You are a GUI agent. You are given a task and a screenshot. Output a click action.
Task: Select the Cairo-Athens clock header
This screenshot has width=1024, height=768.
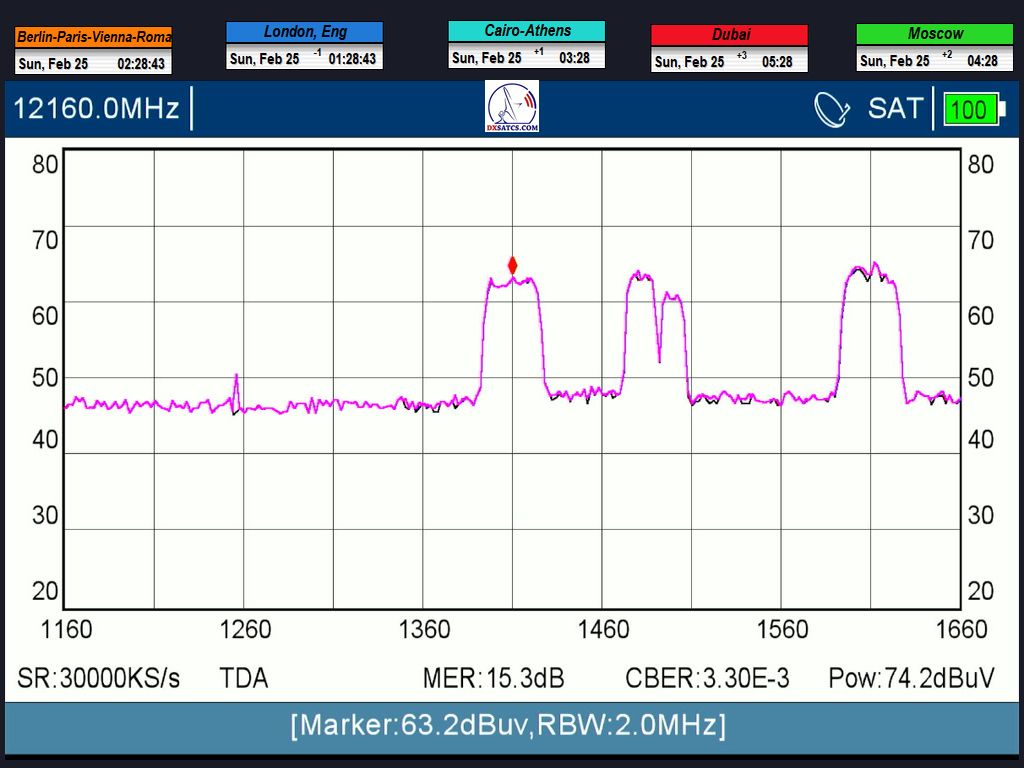[527, 31]
